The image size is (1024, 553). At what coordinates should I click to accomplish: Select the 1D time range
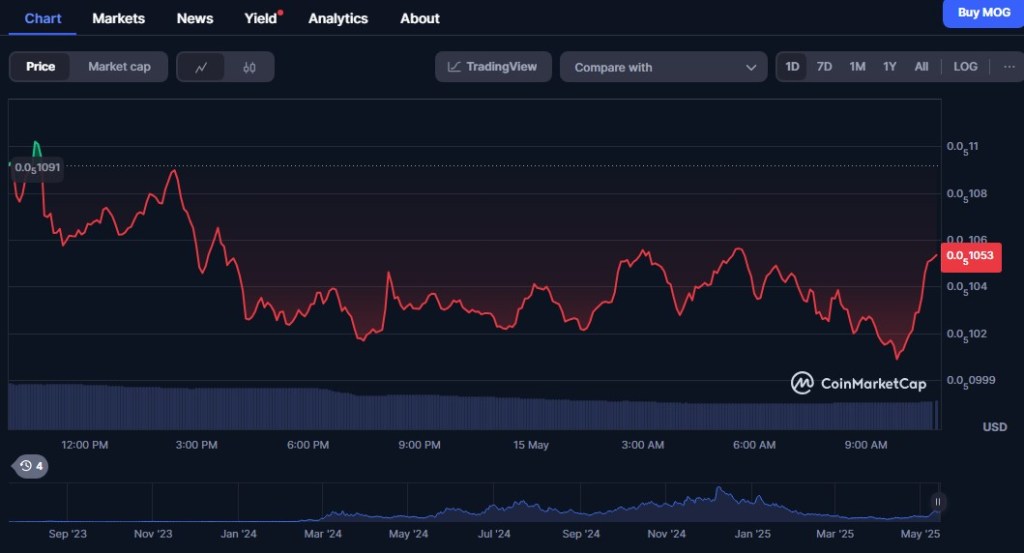[x=792, y=67]
